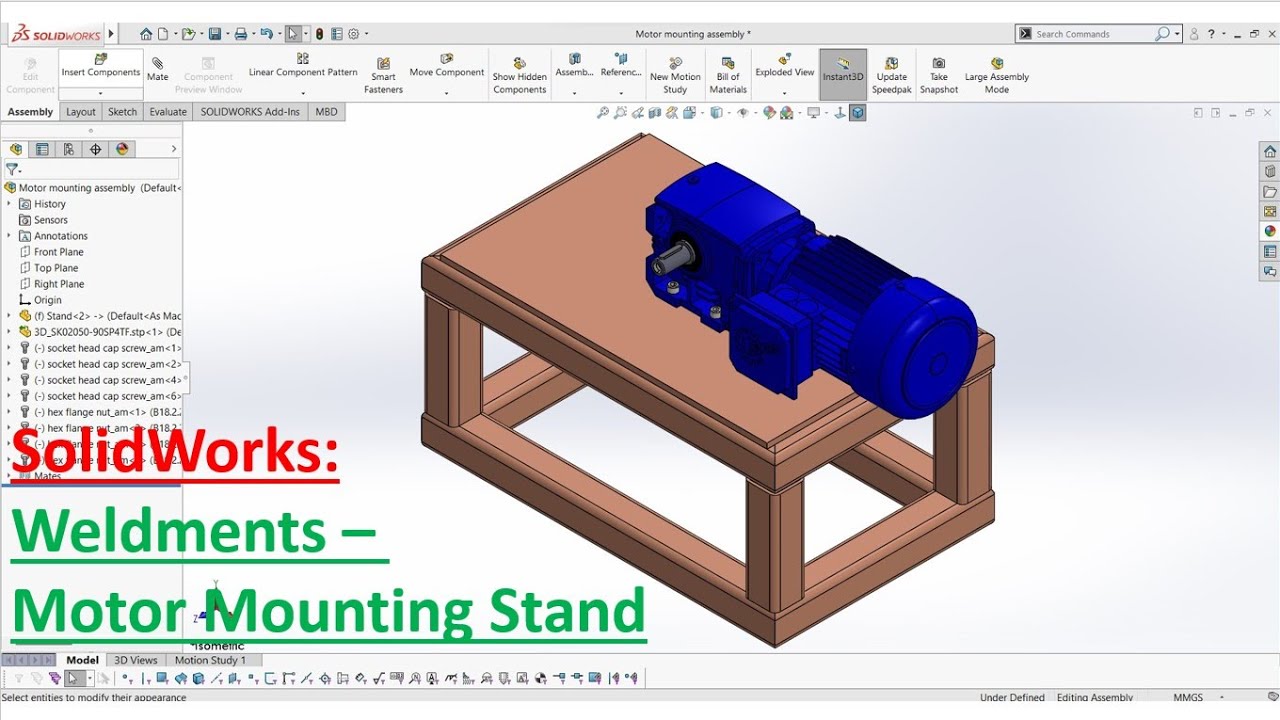Open Custom Properties icon in right task pane
This screenshot has width=1280, height=720.
pos(1270,251)
